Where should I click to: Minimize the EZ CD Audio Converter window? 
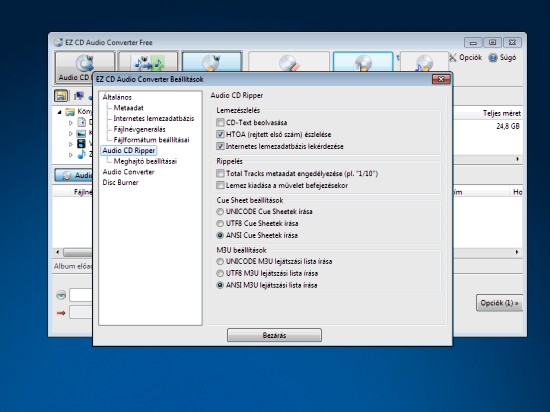click(x=473, y=43)
